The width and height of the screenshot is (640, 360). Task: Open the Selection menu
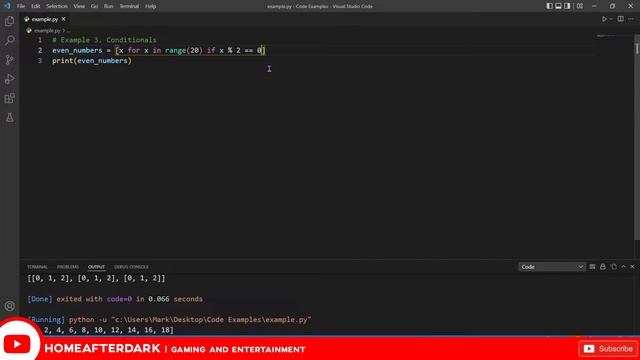coord(57,6)
